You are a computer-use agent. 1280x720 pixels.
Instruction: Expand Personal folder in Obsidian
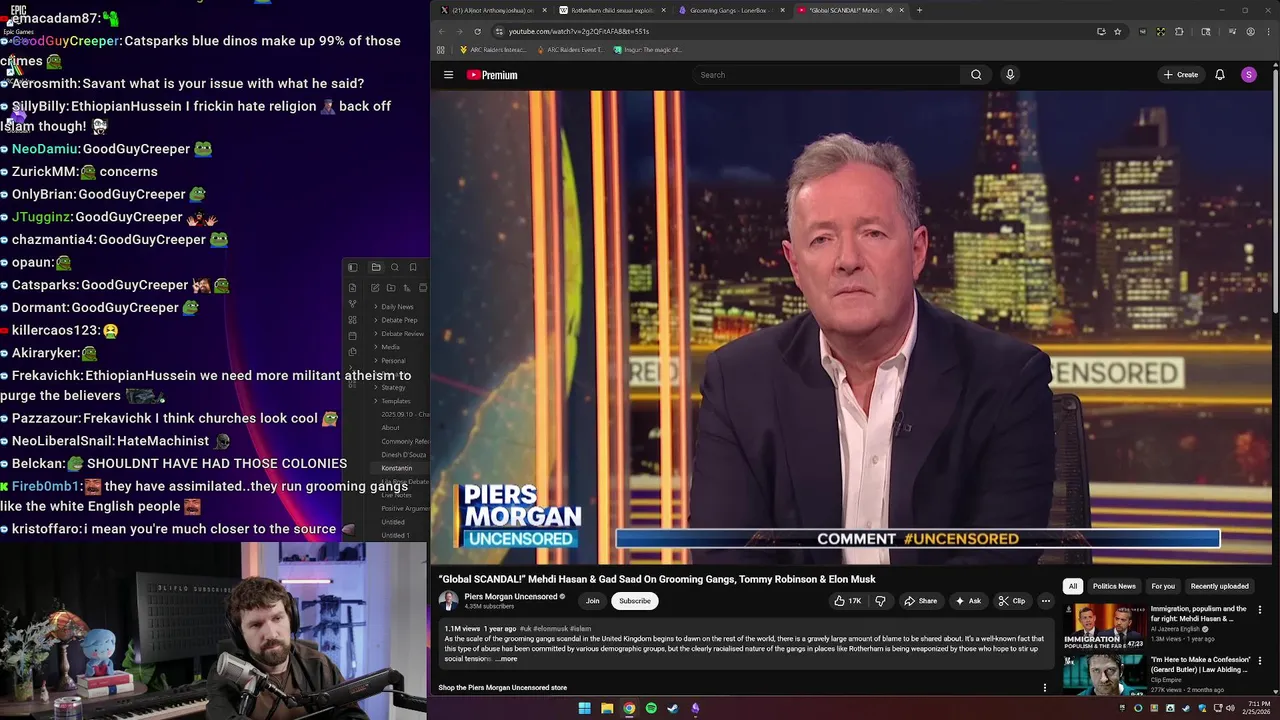point(393,361)
